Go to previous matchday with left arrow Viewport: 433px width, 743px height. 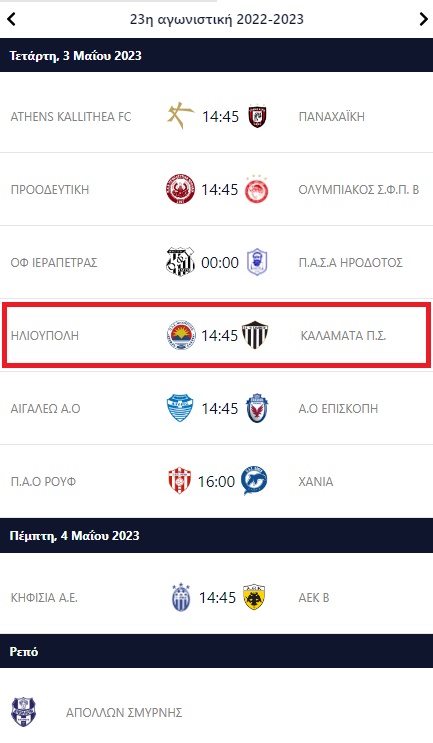tap(11, 19)
